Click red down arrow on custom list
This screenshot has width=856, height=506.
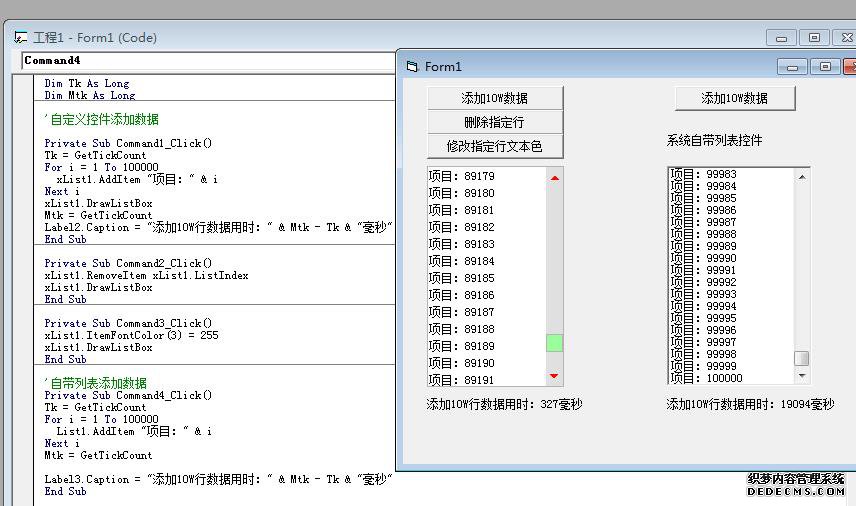(x=554, y=376)
